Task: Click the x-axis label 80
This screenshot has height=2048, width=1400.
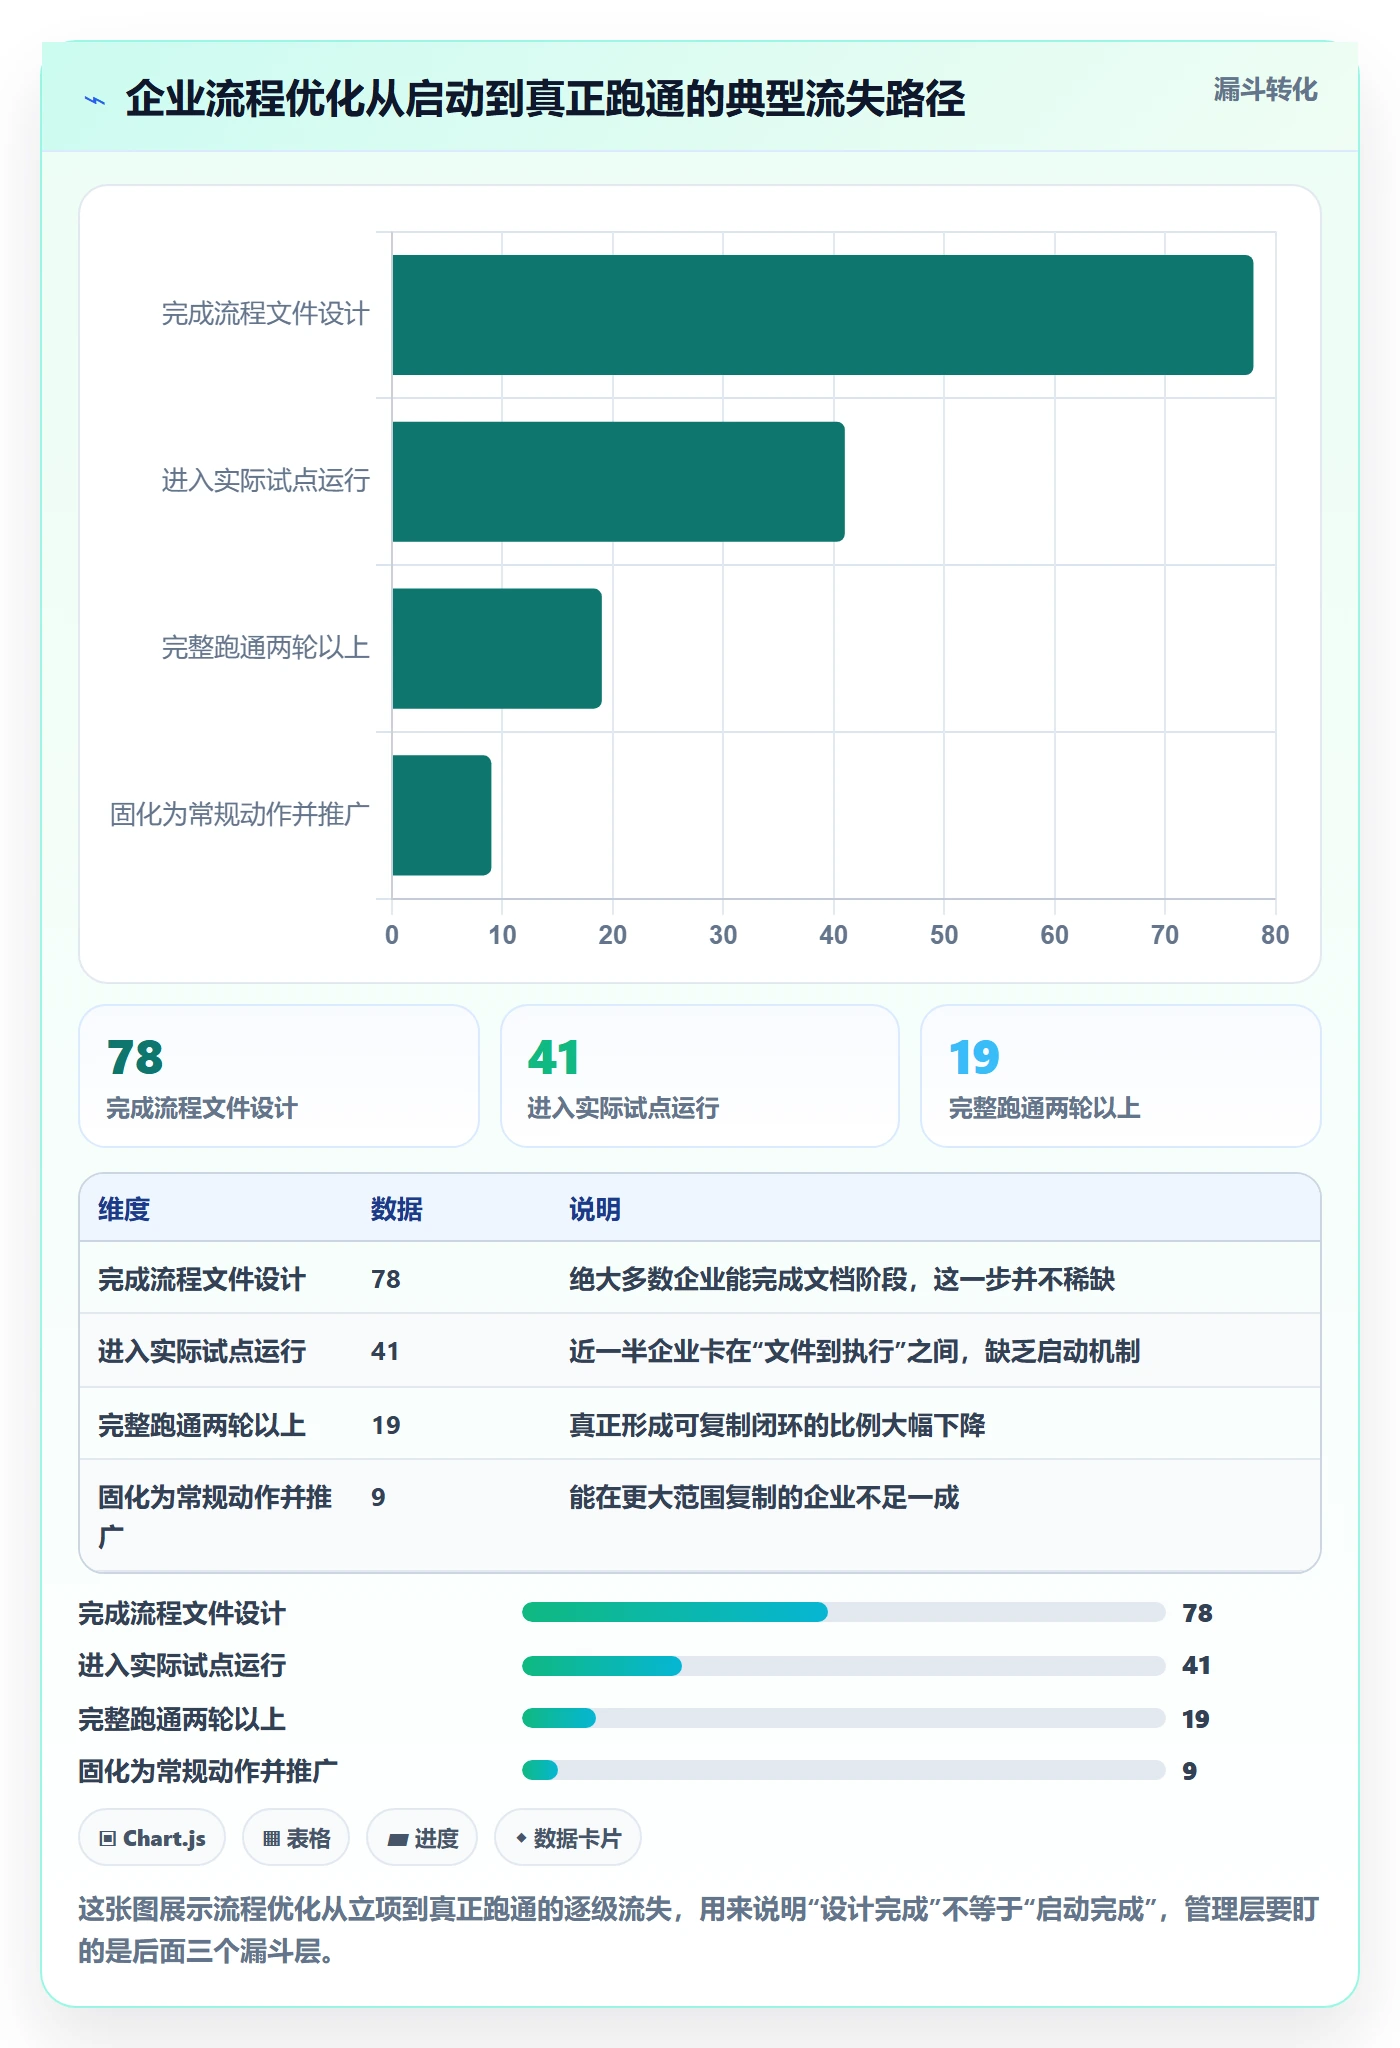Action: click(1275, 935)
